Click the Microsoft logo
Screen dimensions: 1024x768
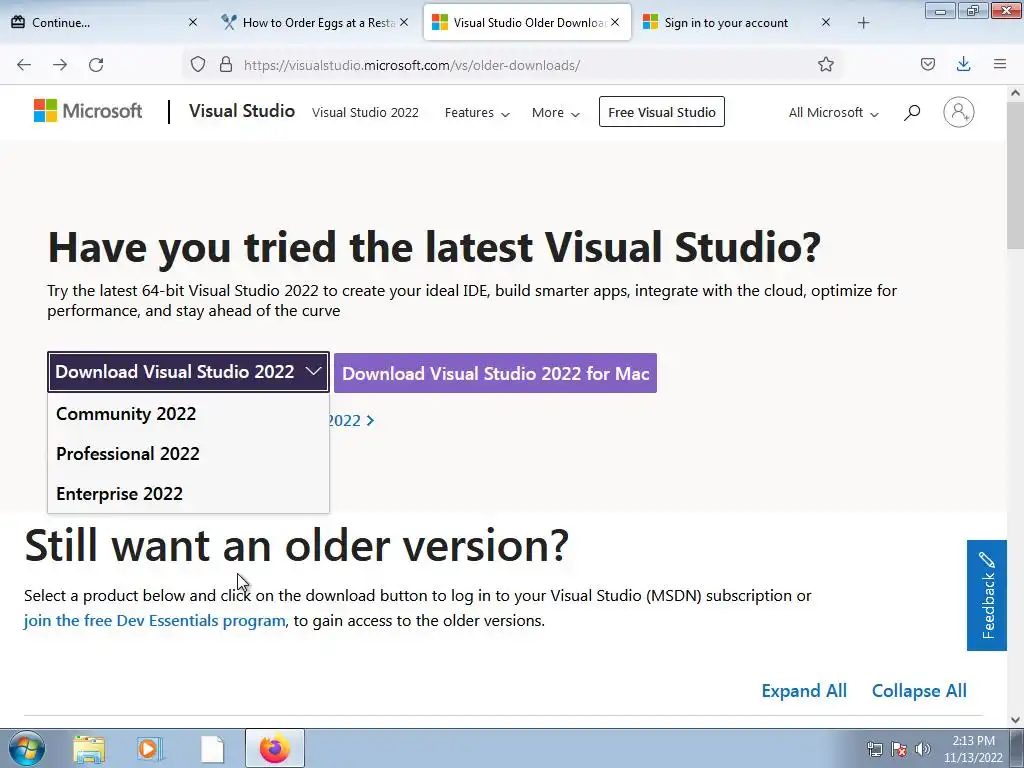coord(88,111)
